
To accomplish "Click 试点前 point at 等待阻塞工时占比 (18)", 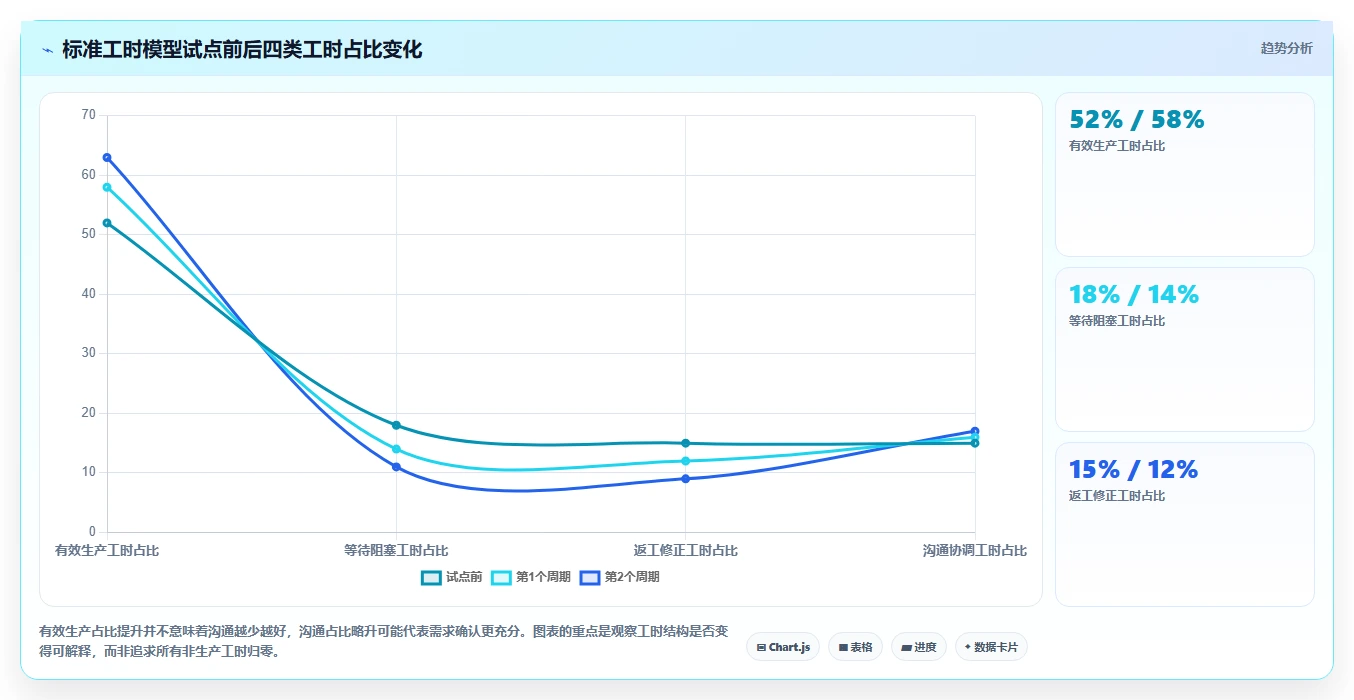I will point(396,425).
